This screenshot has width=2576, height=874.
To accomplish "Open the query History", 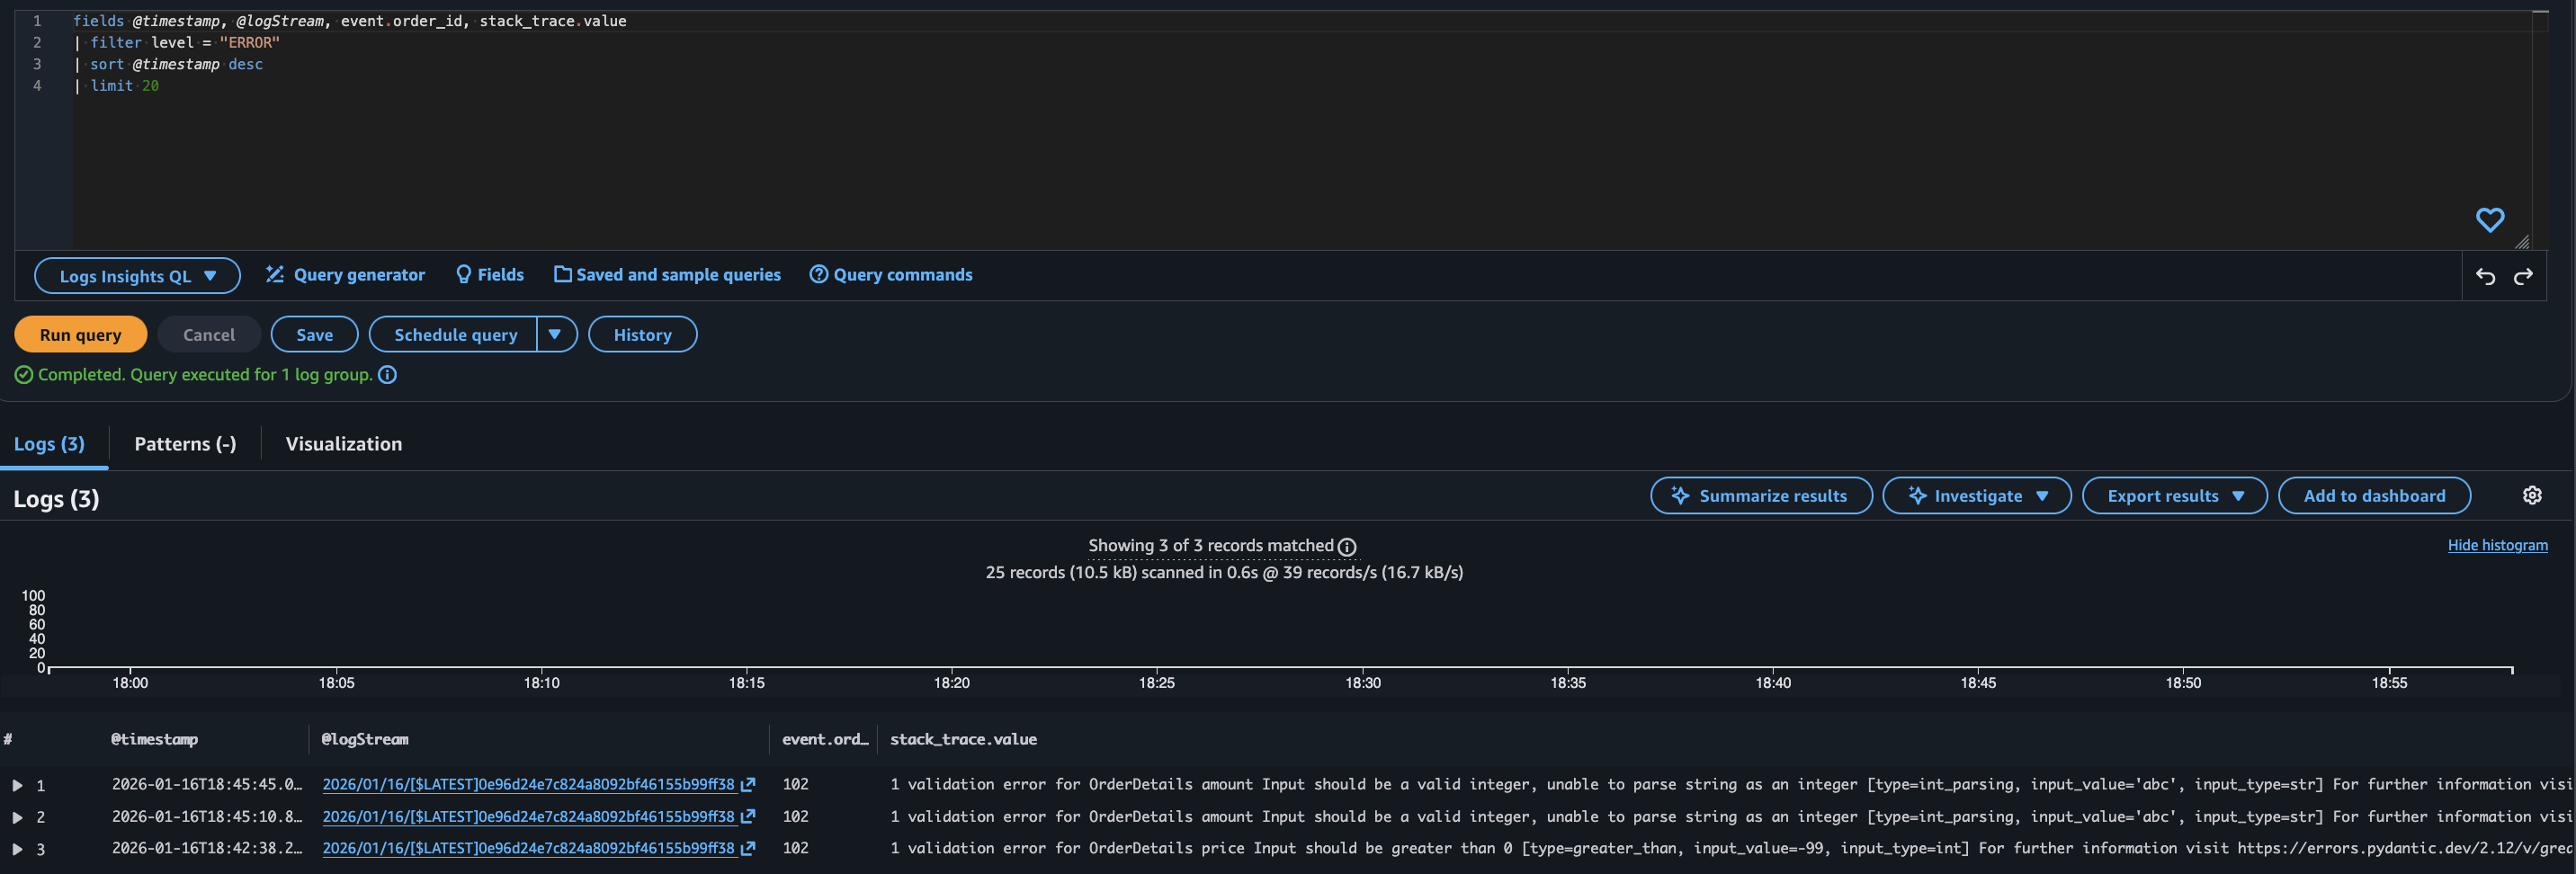I will click(x=642, y=334).
